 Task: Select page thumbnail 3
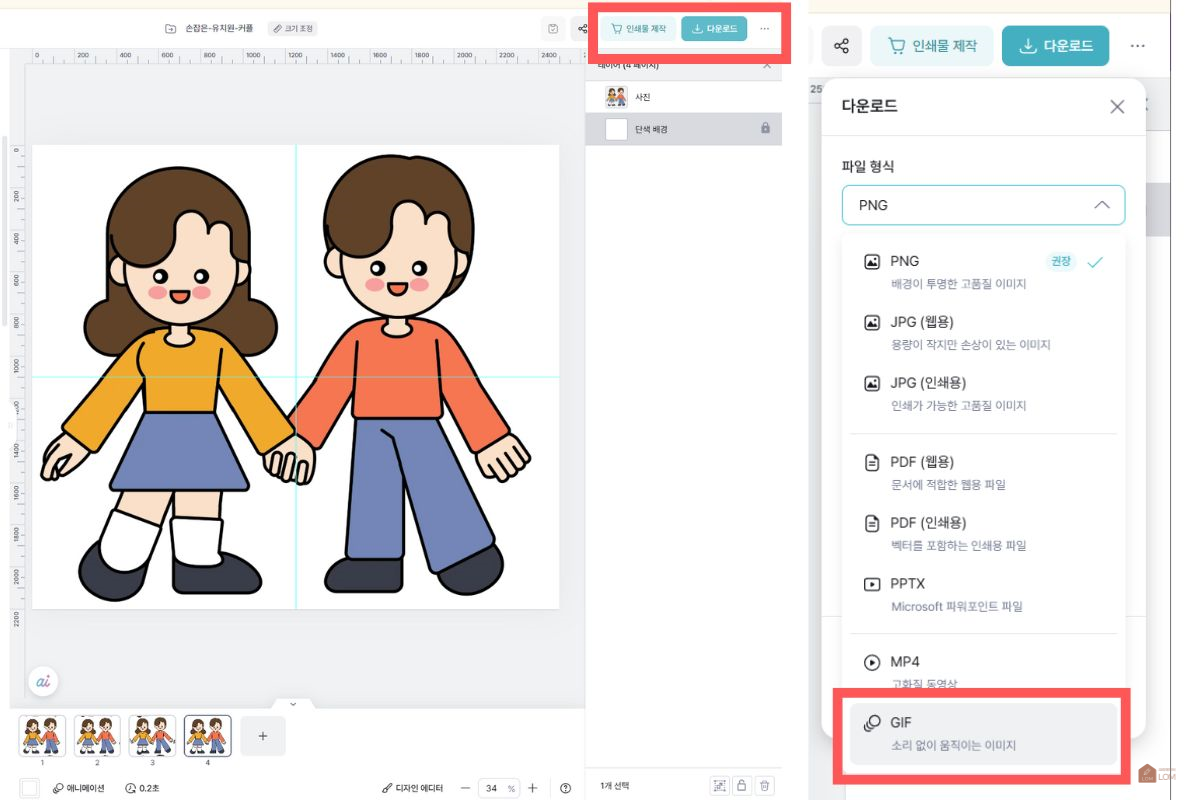[x=152, y=735]
